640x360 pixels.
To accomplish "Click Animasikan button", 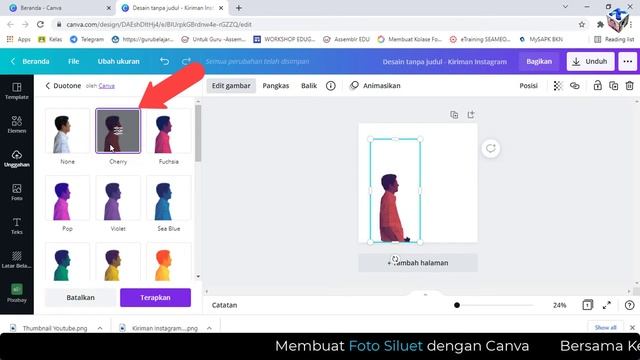I will (376, 86).
